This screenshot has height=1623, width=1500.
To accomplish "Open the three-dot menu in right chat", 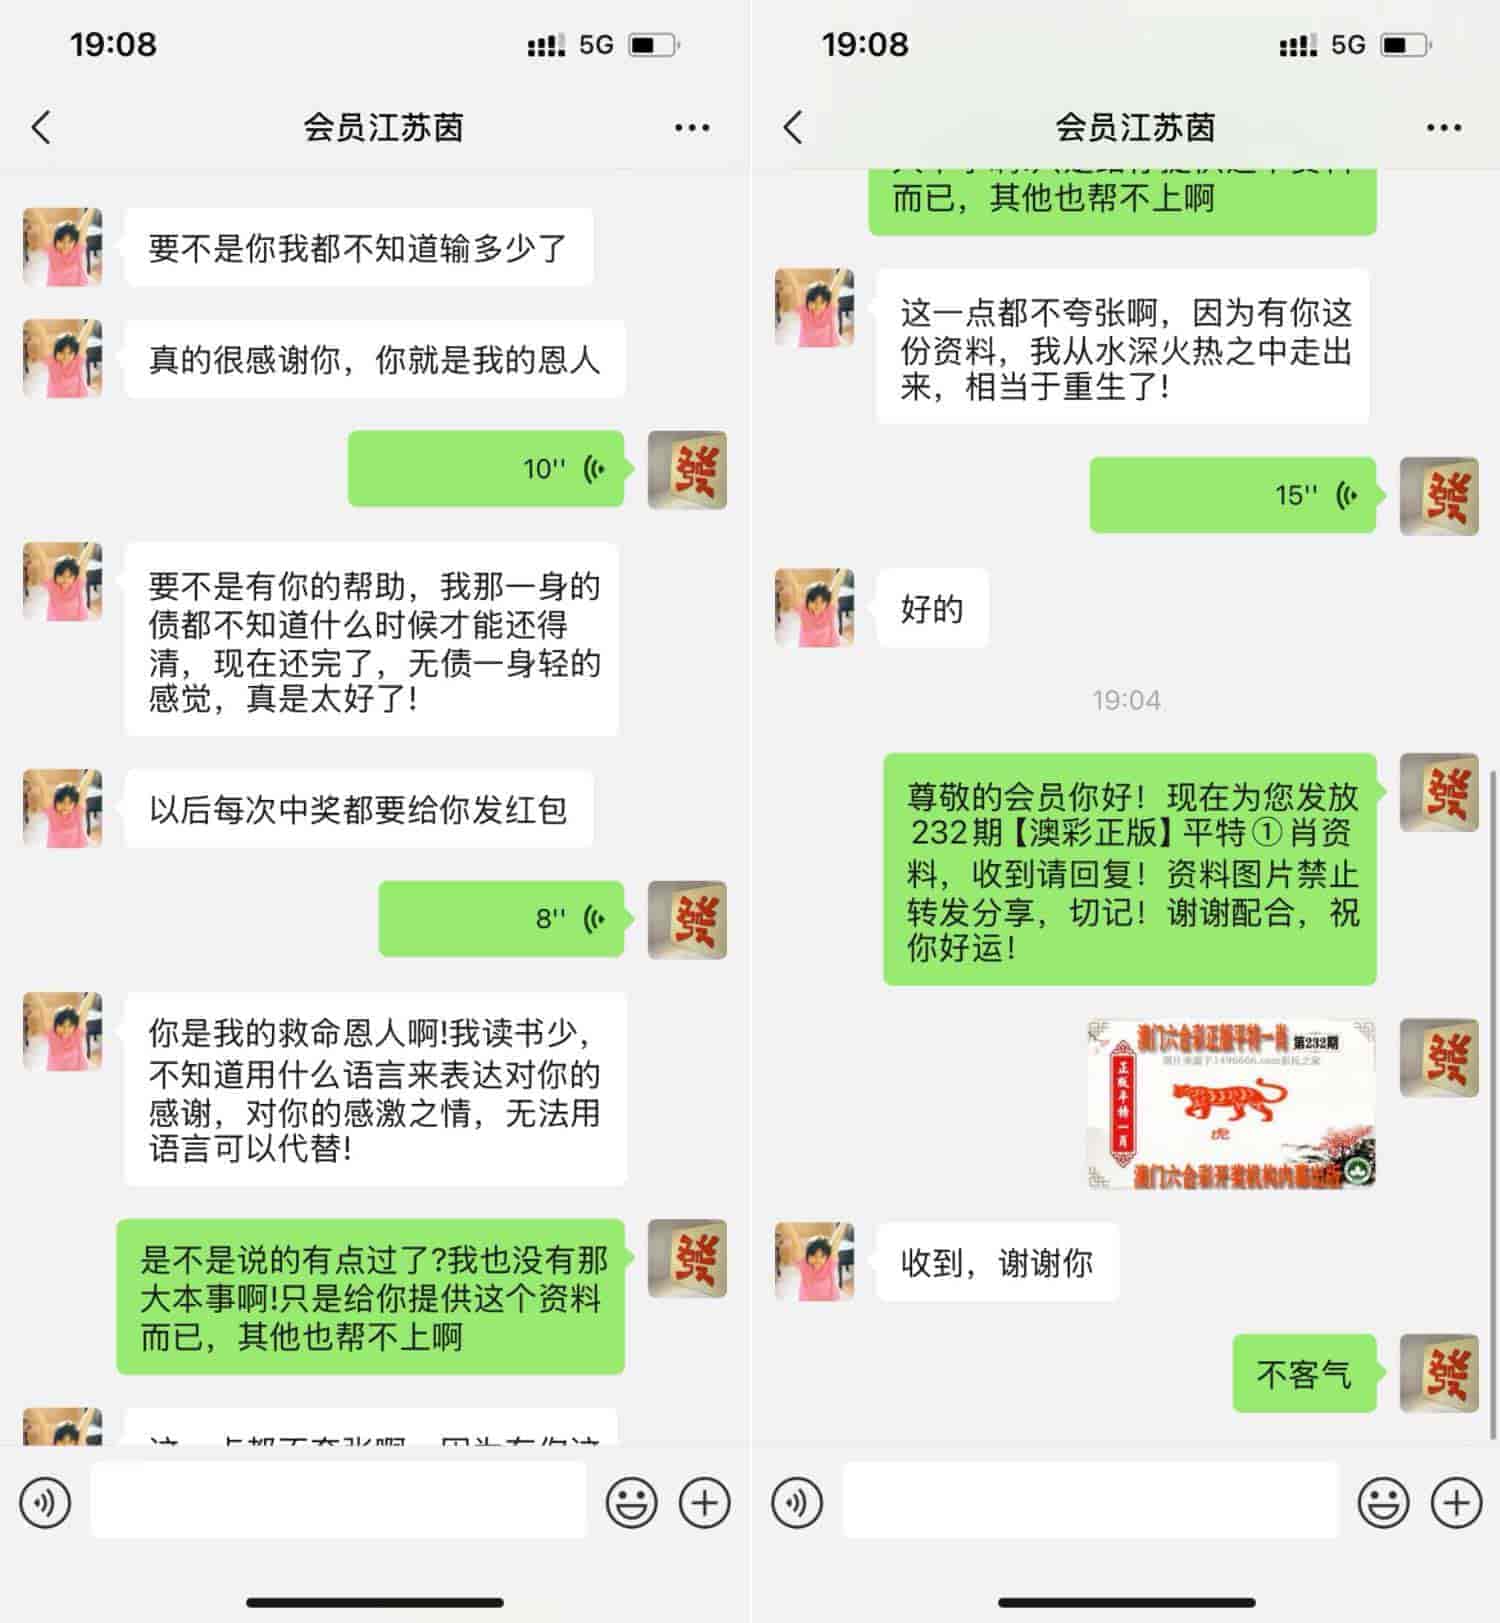I will coord(1444,128).
